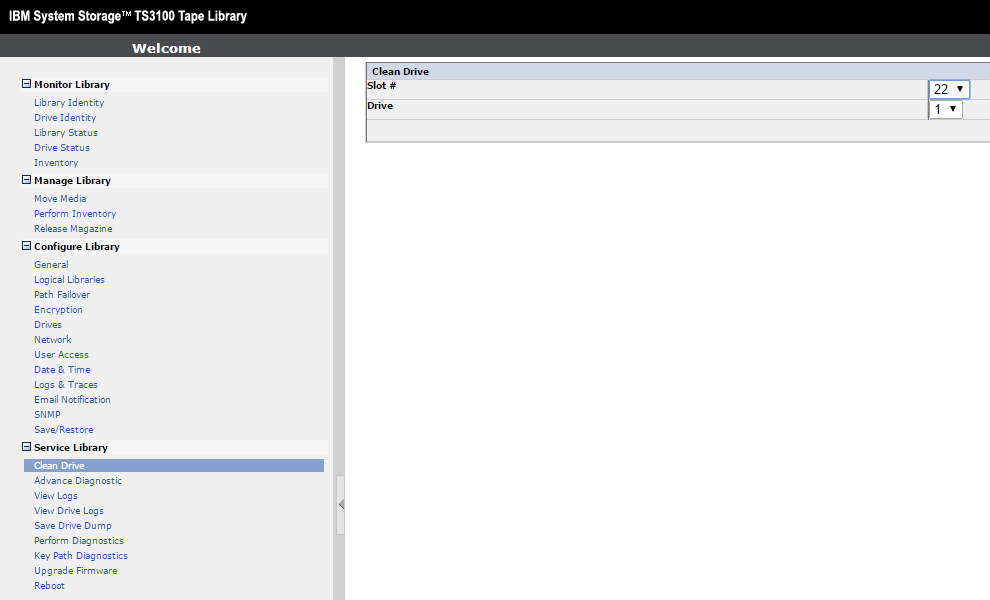990x600 pixels.
Task: Select Reboot in Service Library
Action: click(49, 585)
